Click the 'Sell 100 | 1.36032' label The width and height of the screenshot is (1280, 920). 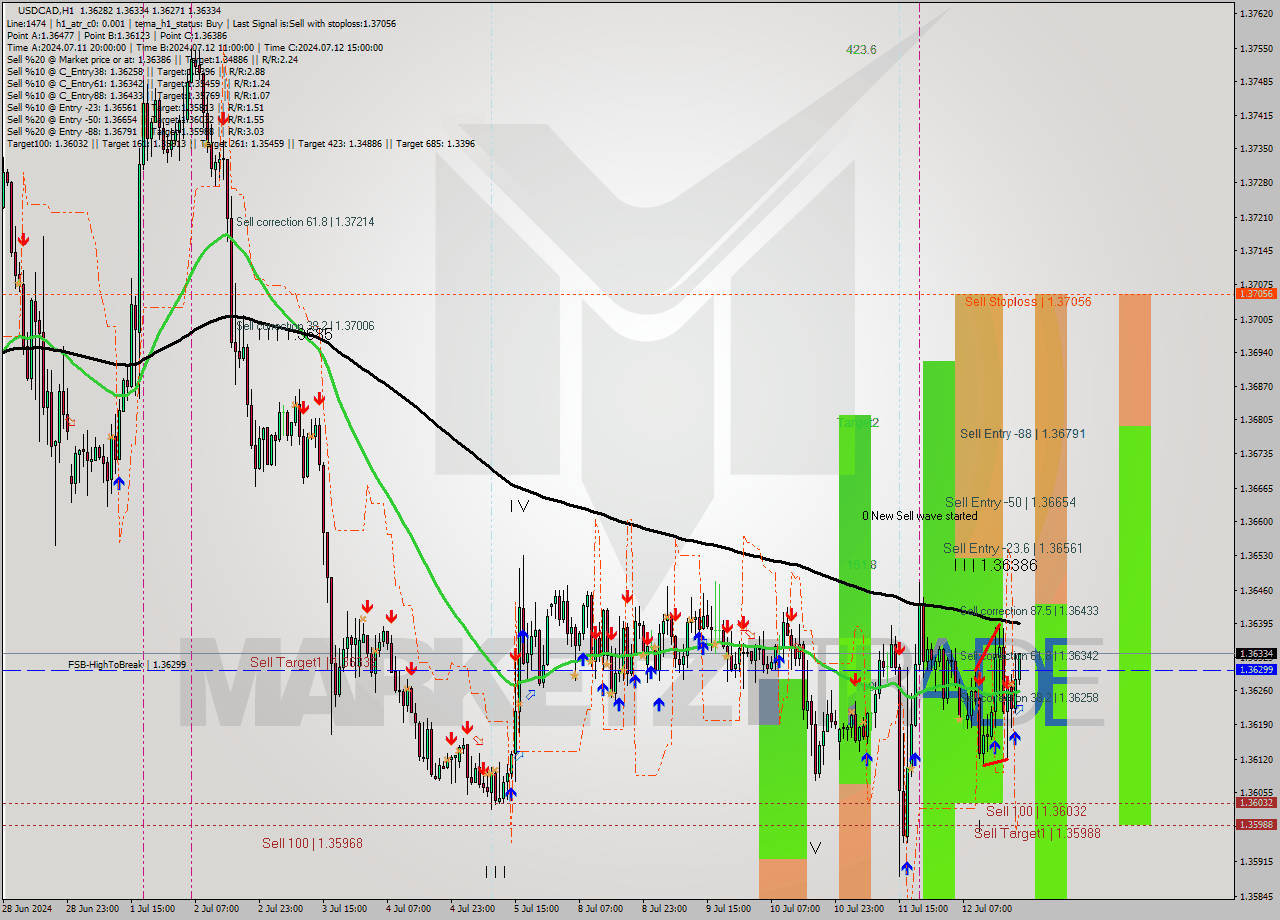point(1036,811)
